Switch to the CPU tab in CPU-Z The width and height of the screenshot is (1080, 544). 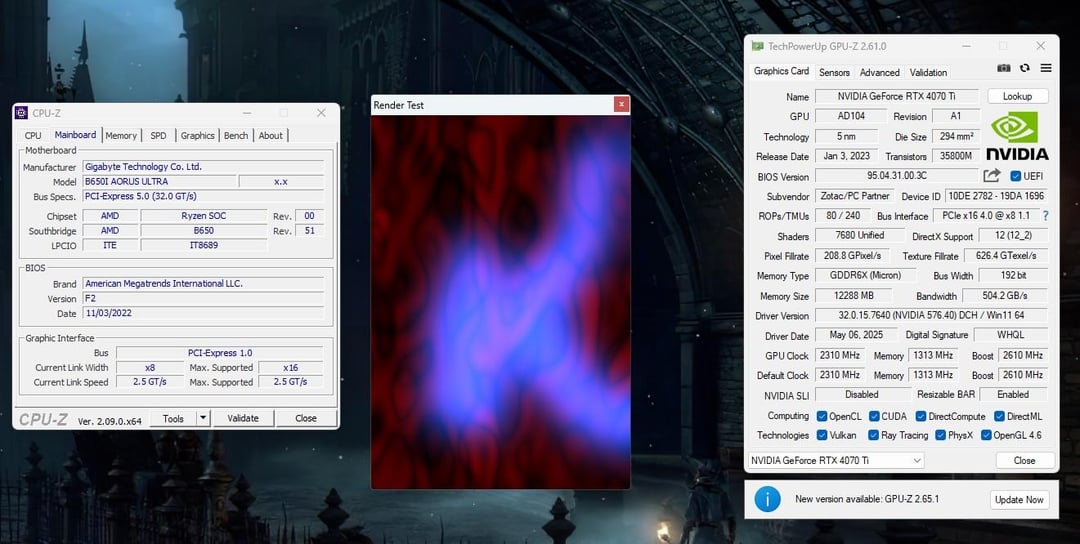coord(33,136)
